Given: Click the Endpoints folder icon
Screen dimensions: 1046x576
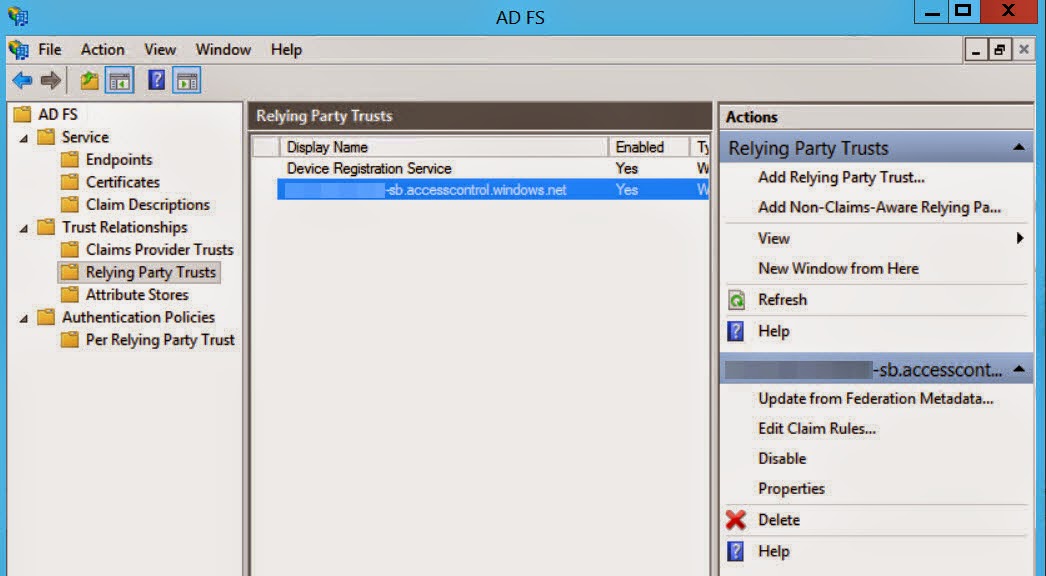Looking at the screenshot, I should coord(69,160).
